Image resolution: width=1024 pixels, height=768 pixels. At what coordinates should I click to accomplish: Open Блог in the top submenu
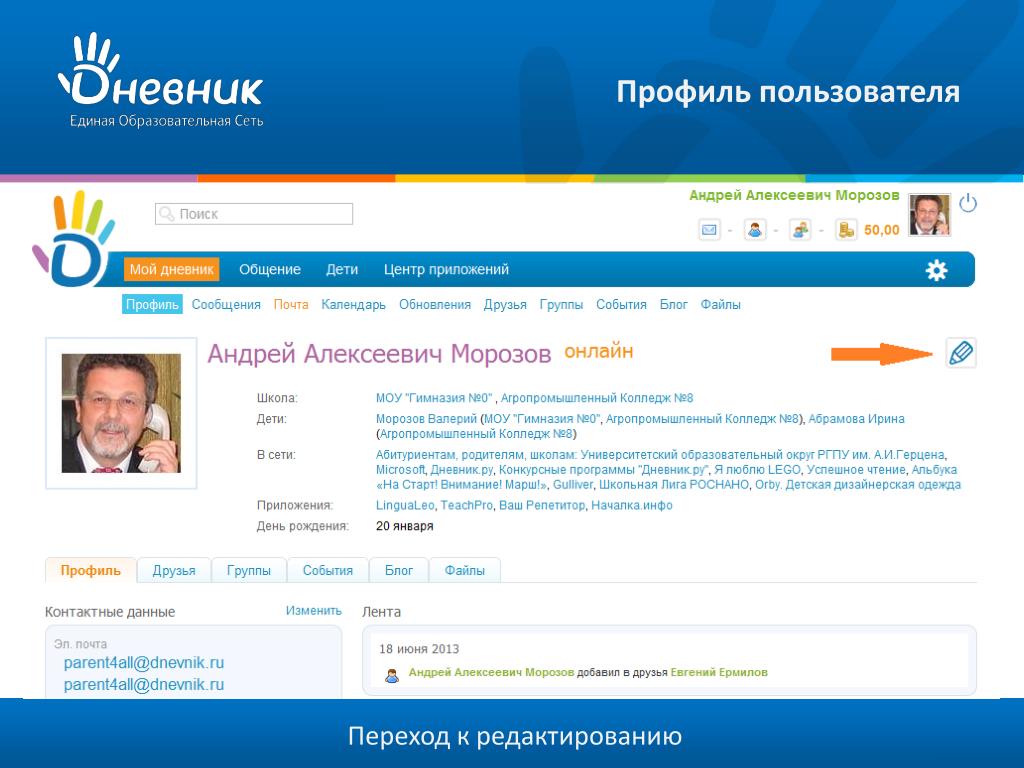tap(673, 304)
